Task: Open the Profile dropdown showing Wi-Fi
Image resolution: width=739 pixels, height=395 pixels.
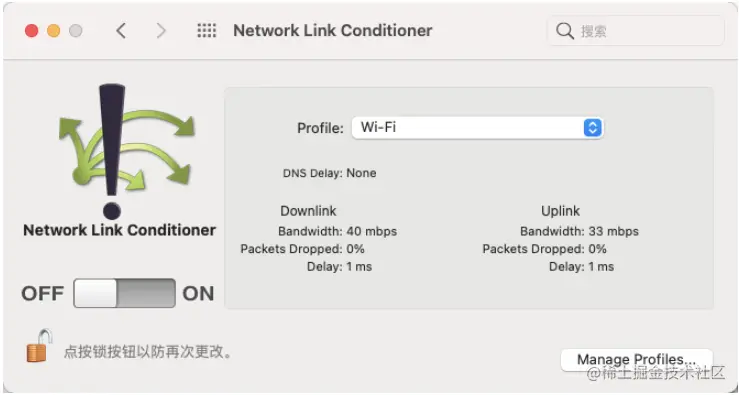Action: [477, 128]
